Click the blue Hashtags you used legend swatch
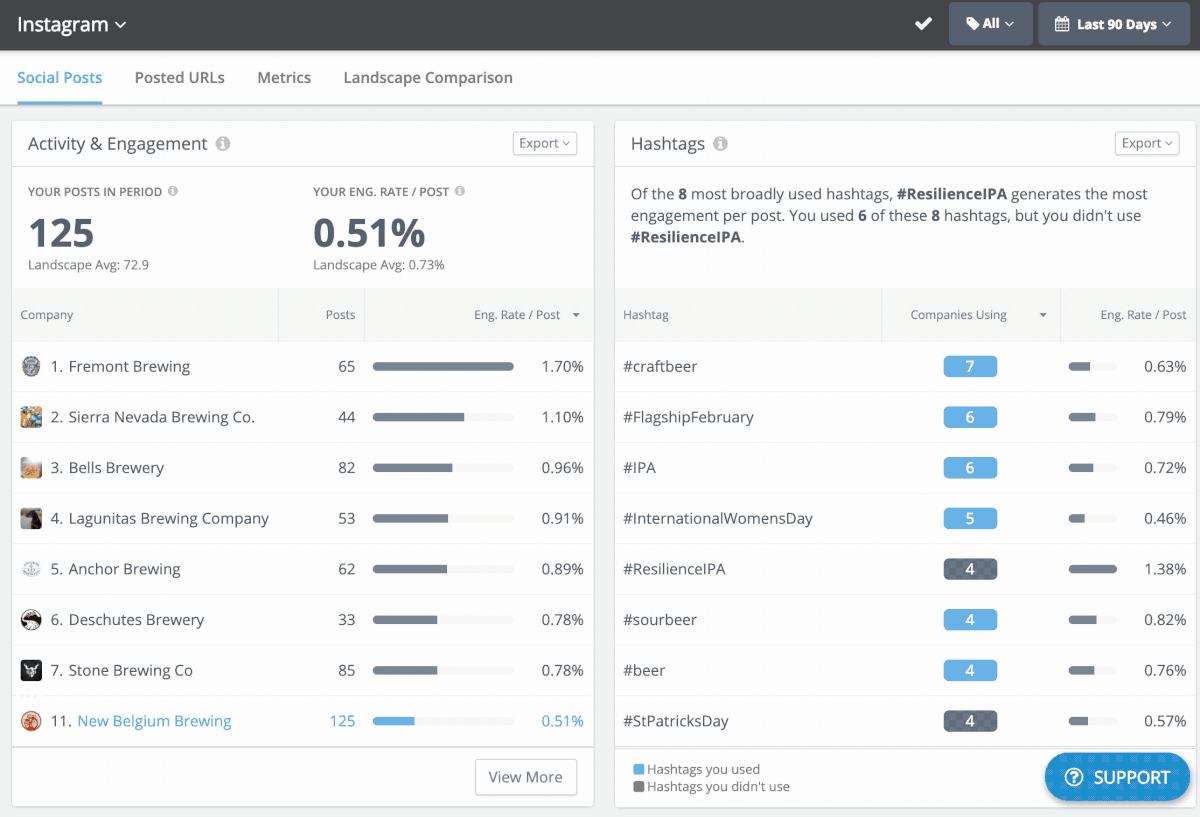 point(639,770)
